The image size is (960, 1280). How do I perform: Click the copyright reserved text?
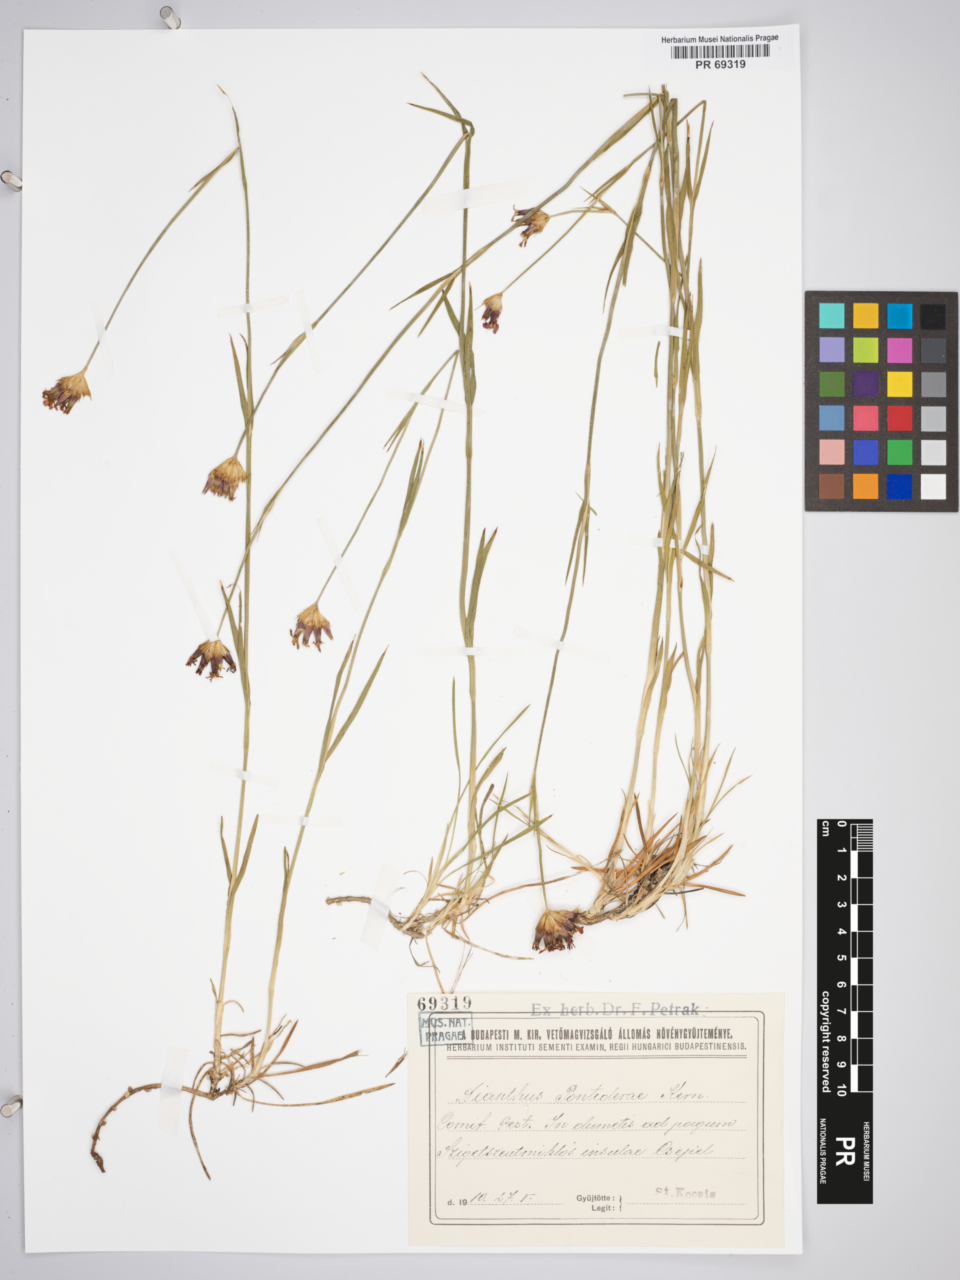[826, 1041]
